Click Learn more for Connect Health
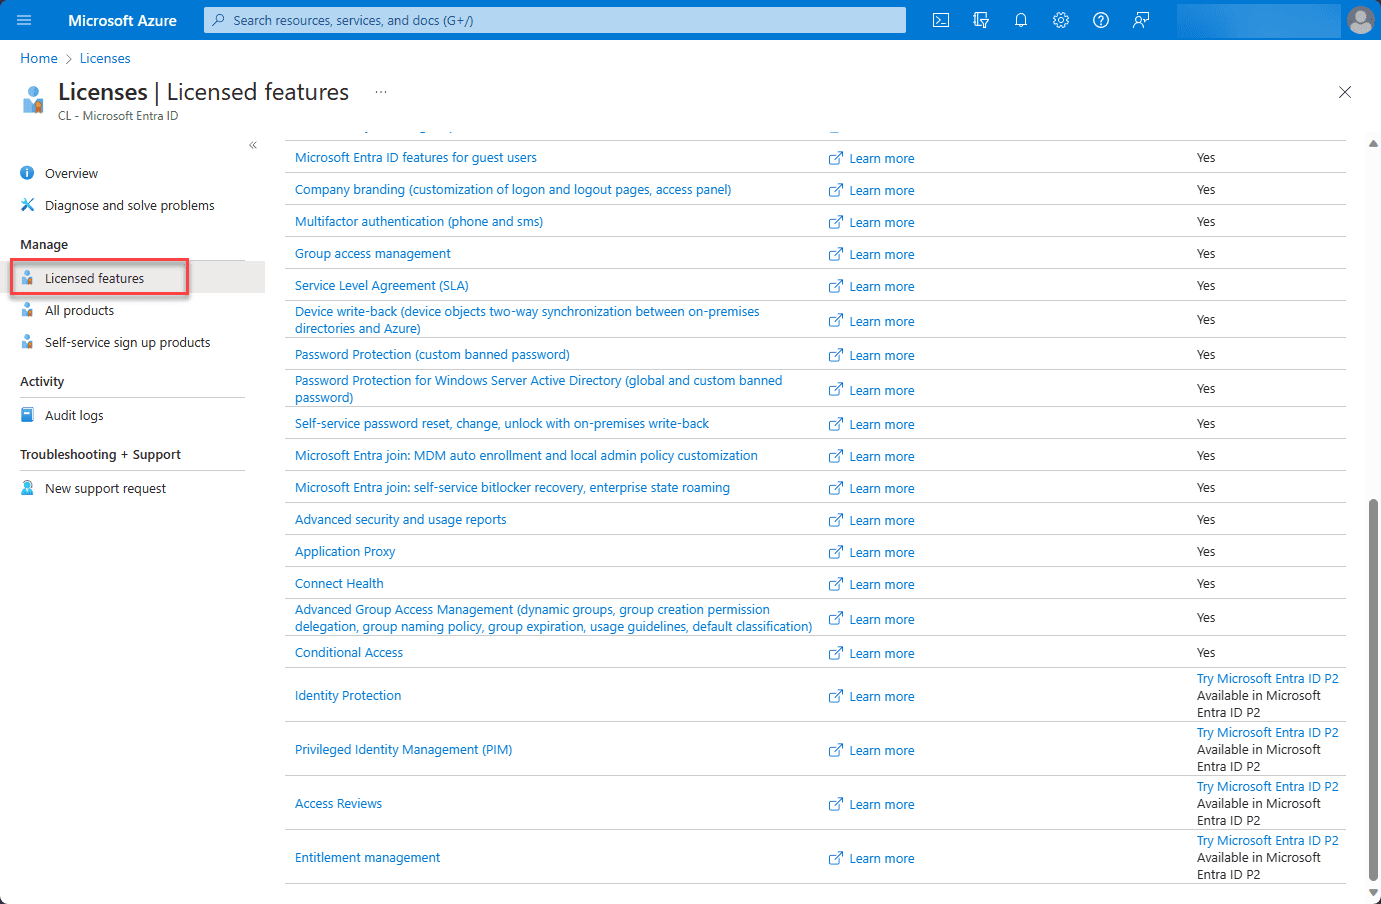The width and height of the screenshot is (1381, 904). pyautogui.click(x=882, y=584)
